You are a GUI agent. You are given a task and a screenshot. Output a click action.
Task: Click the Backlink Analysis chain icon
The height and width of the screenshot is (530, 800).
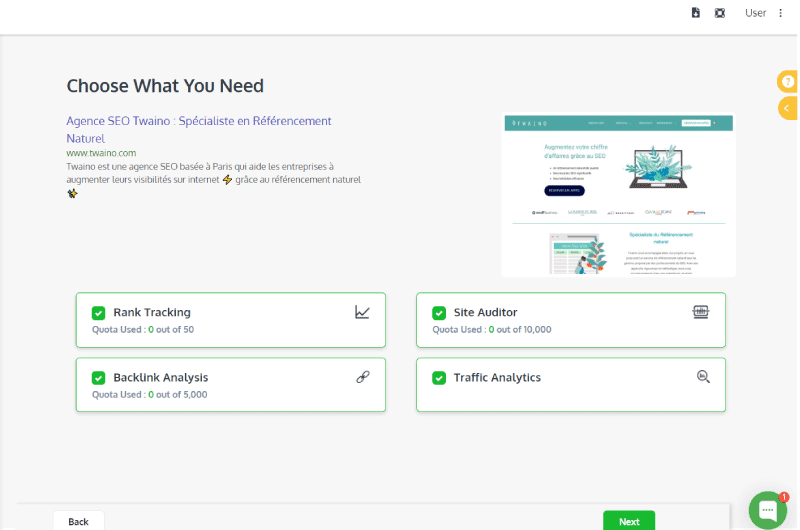point(363,377)
